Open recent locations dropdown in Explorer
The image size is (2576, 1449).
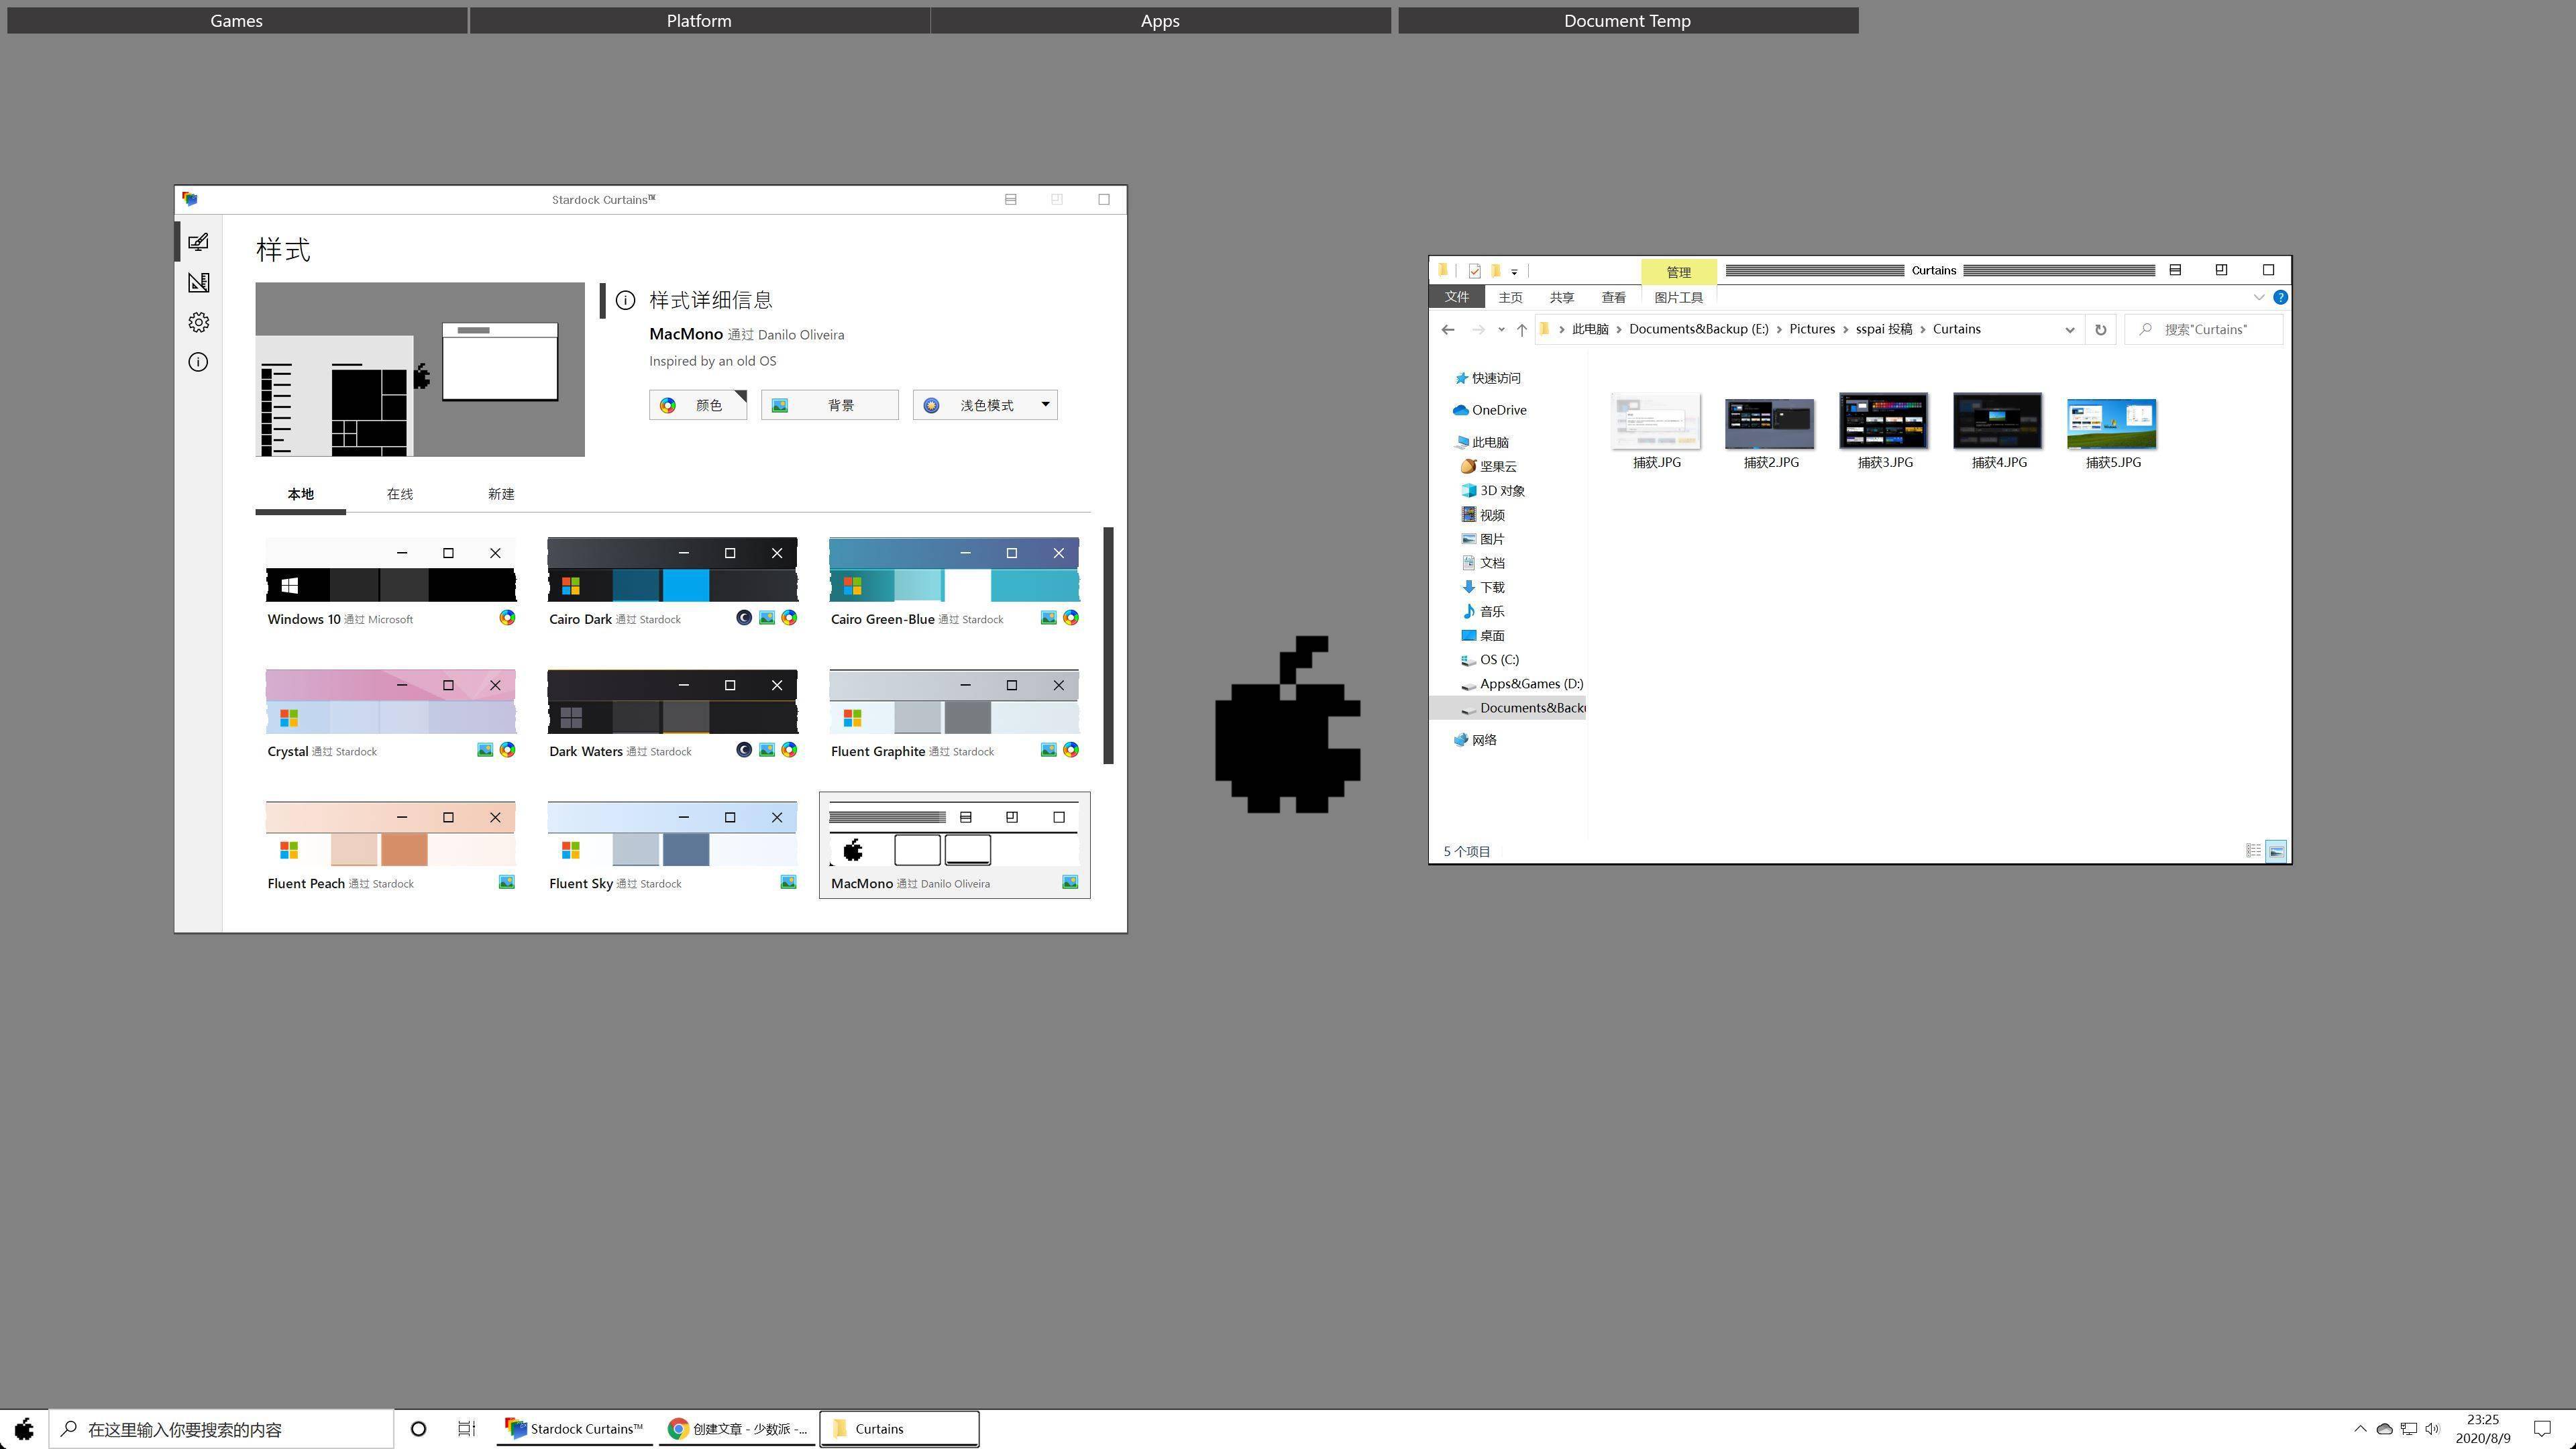coord(1501,330)
